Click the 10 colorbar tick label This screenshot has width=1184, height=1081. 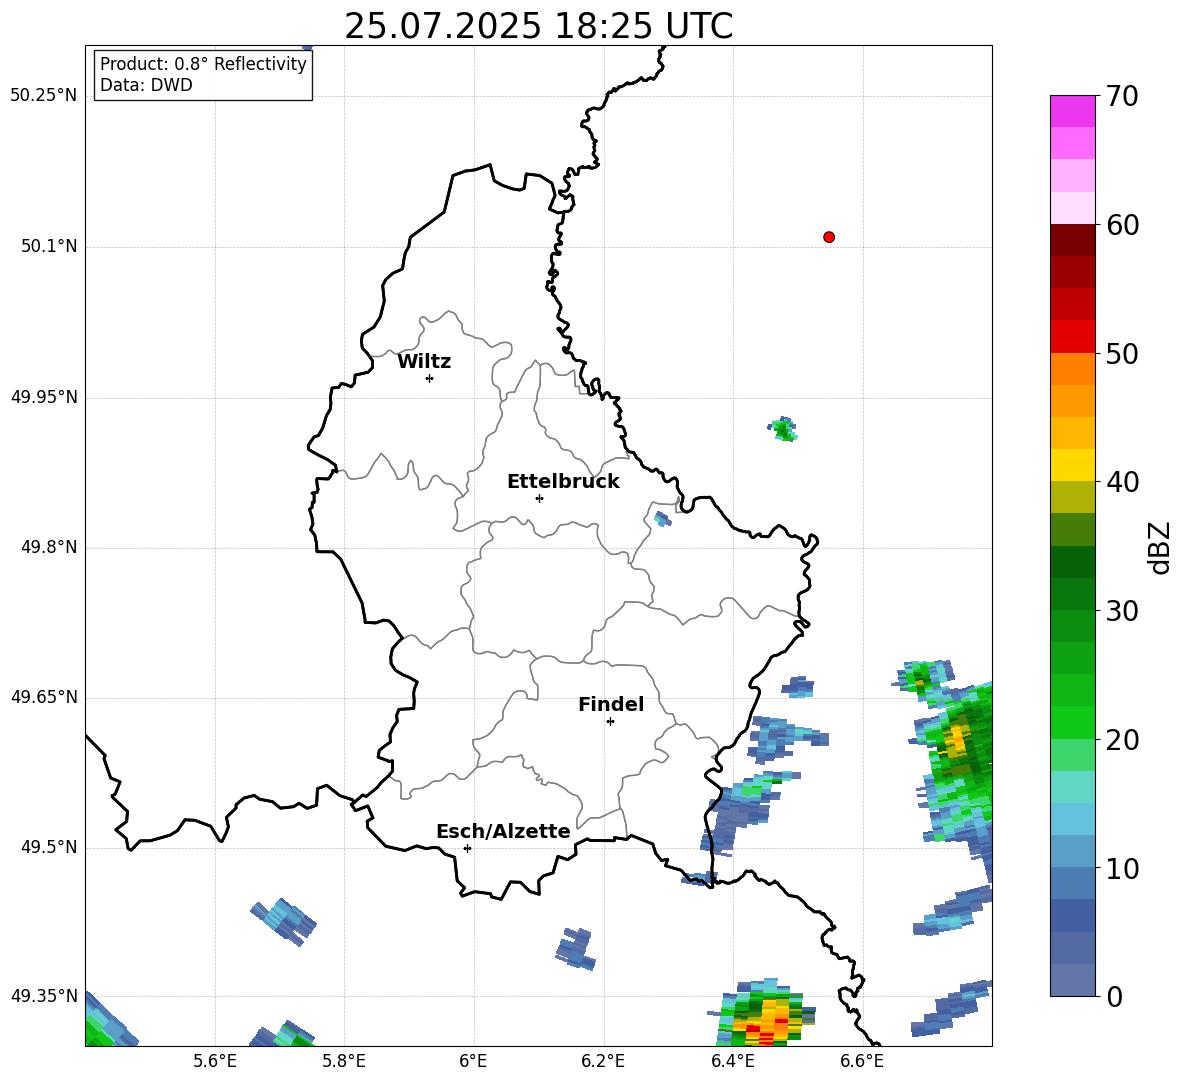(1122, 868)
